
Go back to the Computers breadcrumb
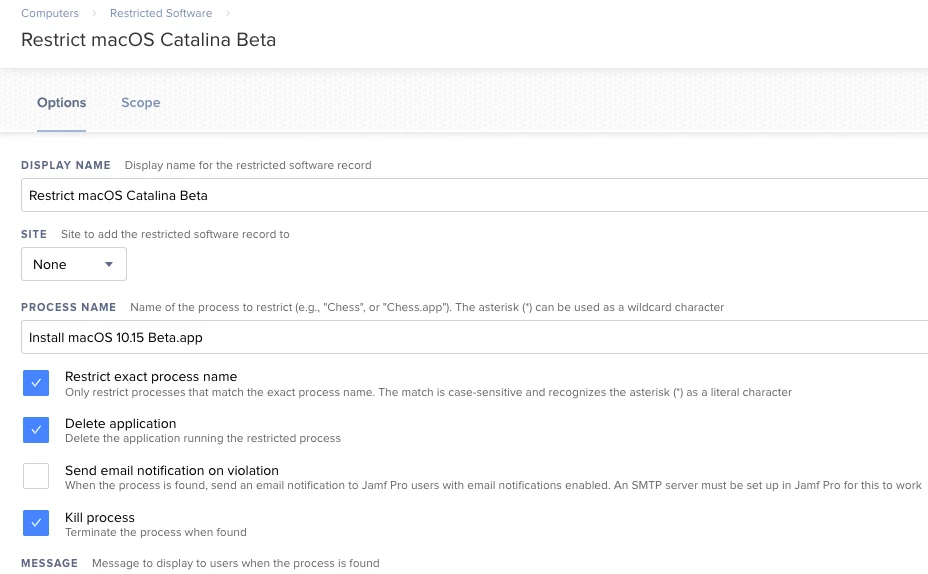[x=50, y=13]
